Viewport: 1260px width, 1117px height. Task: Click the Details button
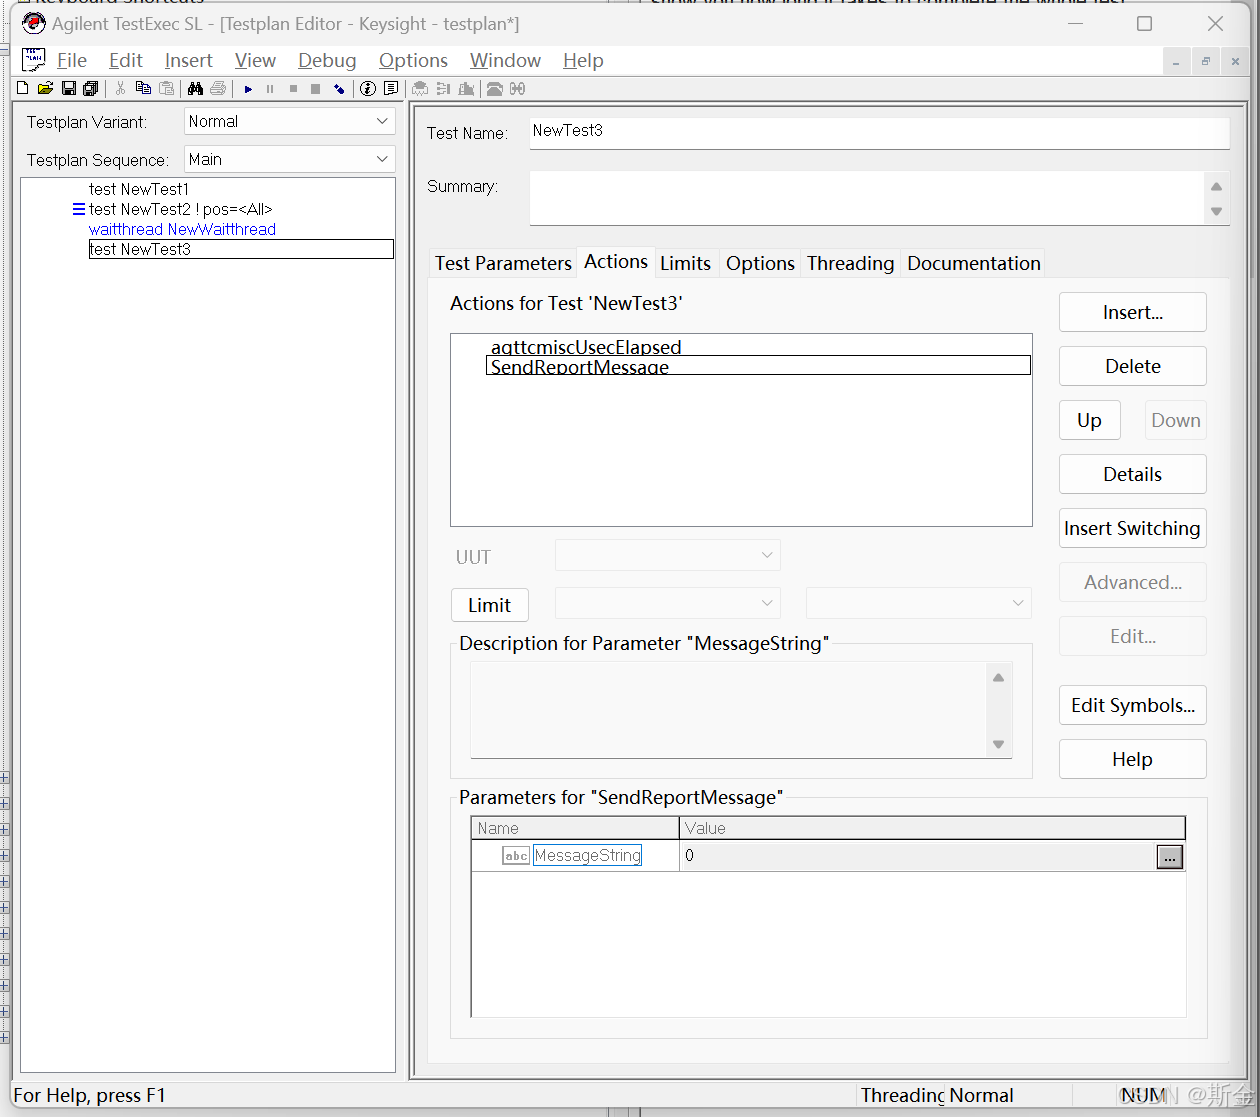pyautogui.click(x=1133, y=474)
